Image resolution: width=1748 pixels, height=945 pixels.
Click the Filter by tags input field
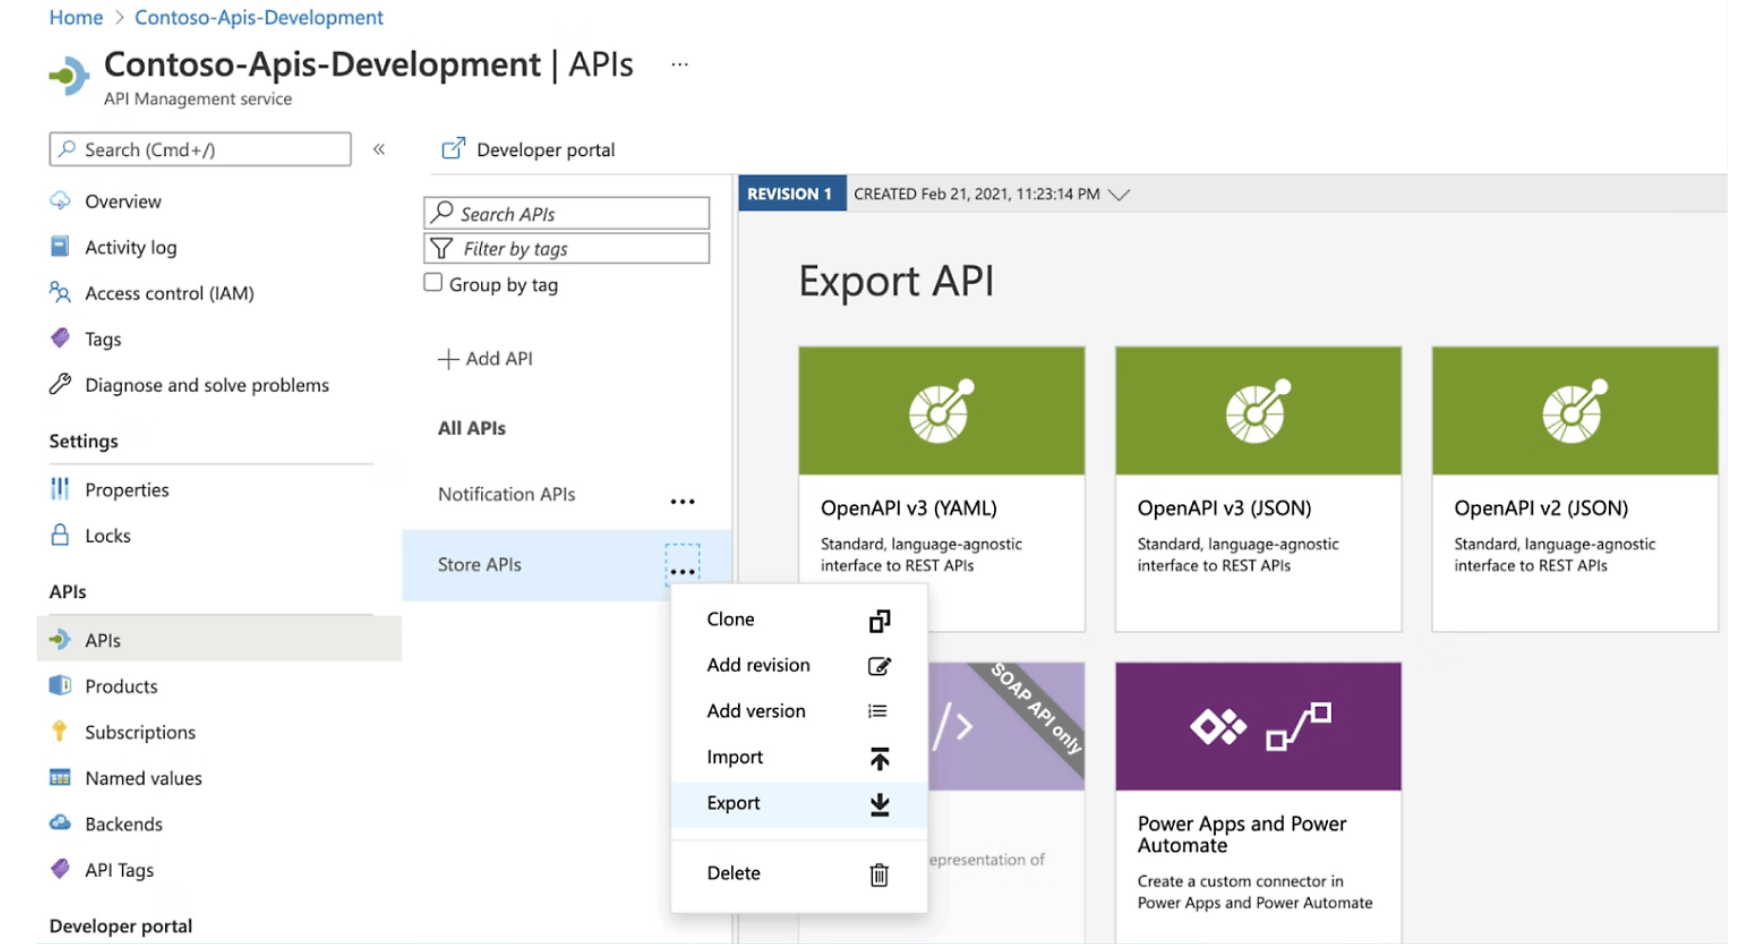567,248
